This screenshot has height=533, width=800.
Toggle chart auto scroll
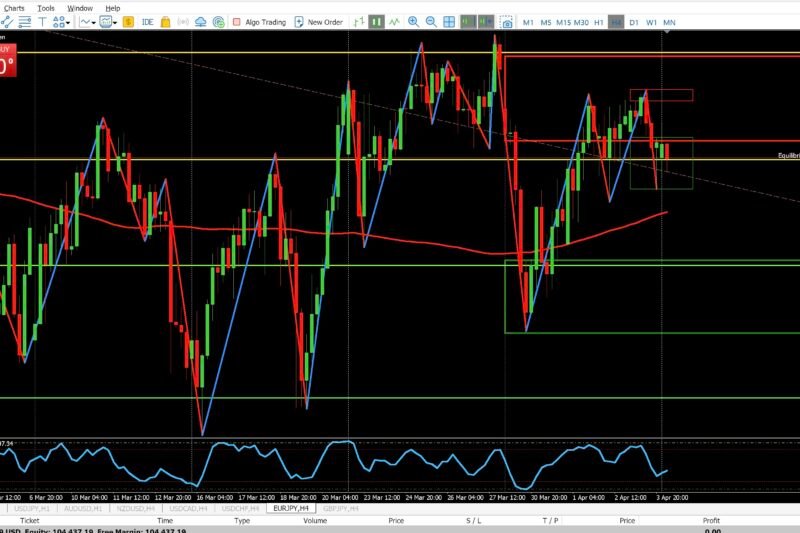468,22
